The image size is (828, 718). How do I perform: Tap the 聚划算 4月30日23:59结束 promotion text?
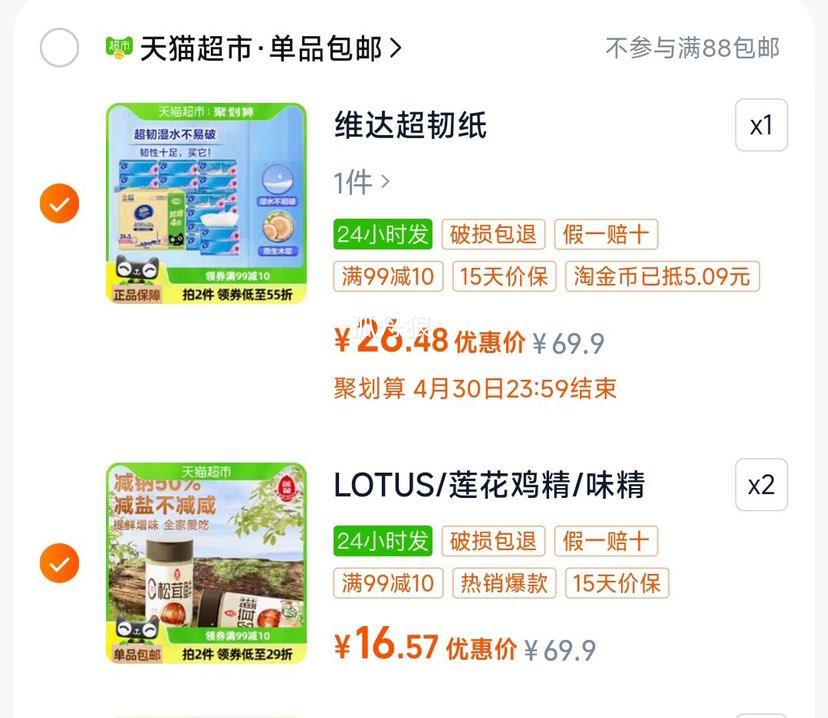point(475,389)
